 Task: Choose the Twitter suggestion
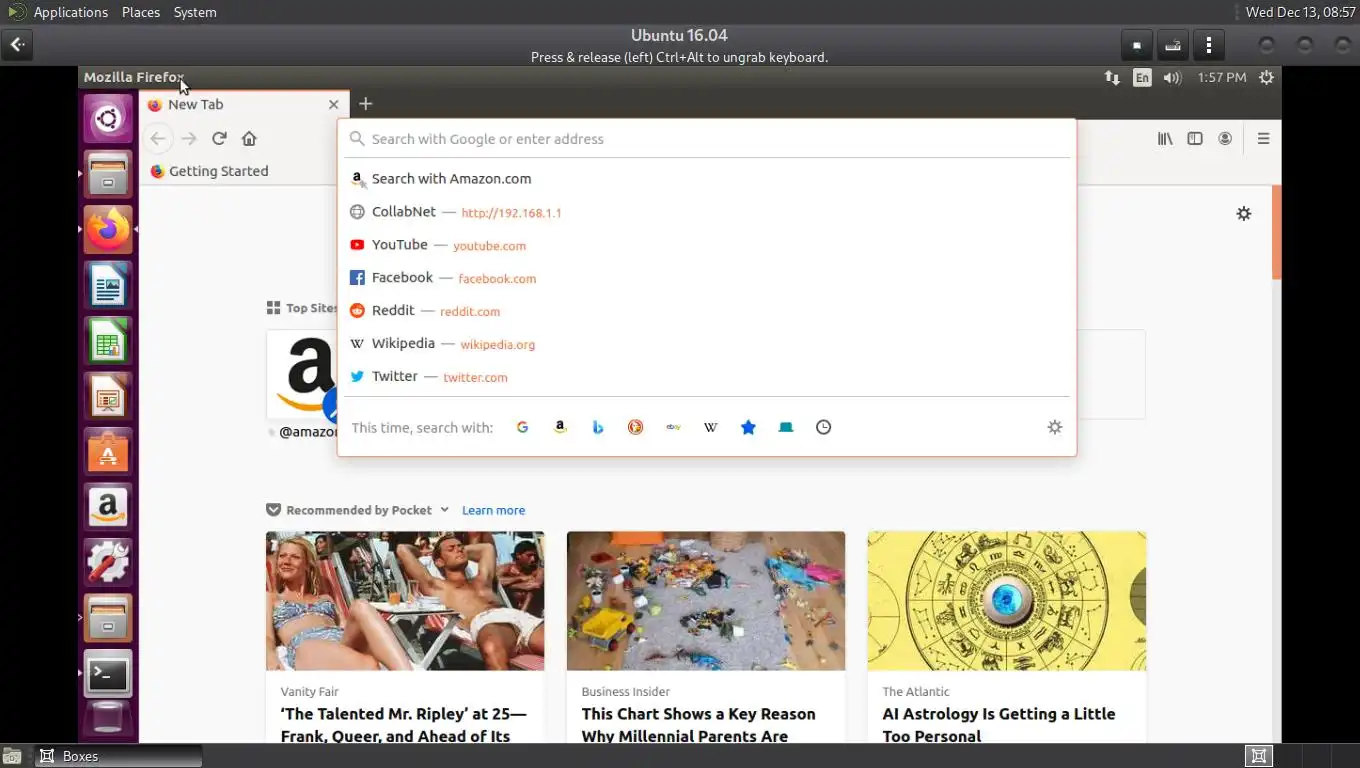(x=707, y=377)
